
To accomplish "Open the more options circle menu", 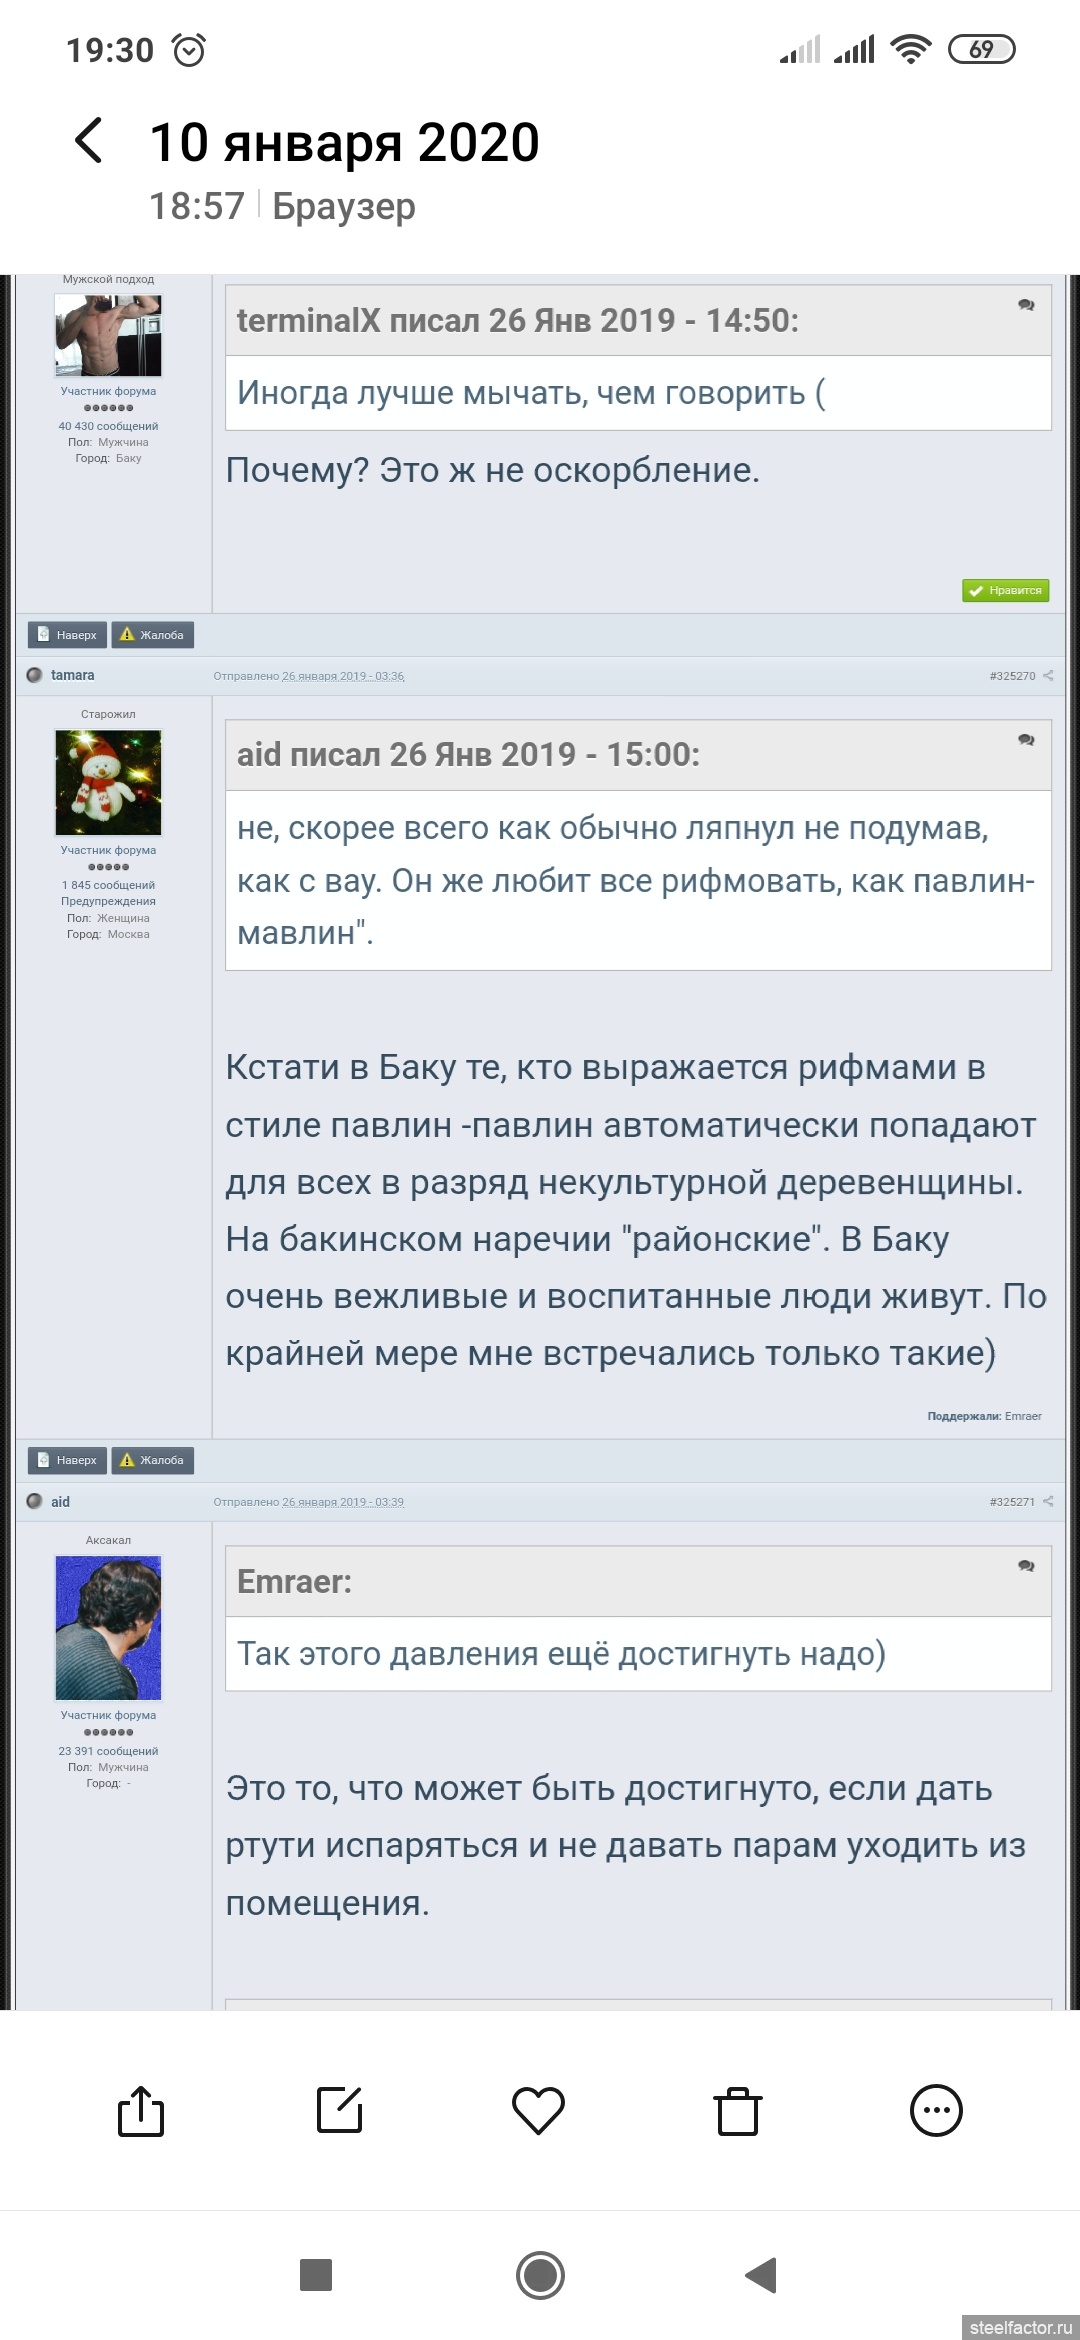I will click(x=936, y=2111).
